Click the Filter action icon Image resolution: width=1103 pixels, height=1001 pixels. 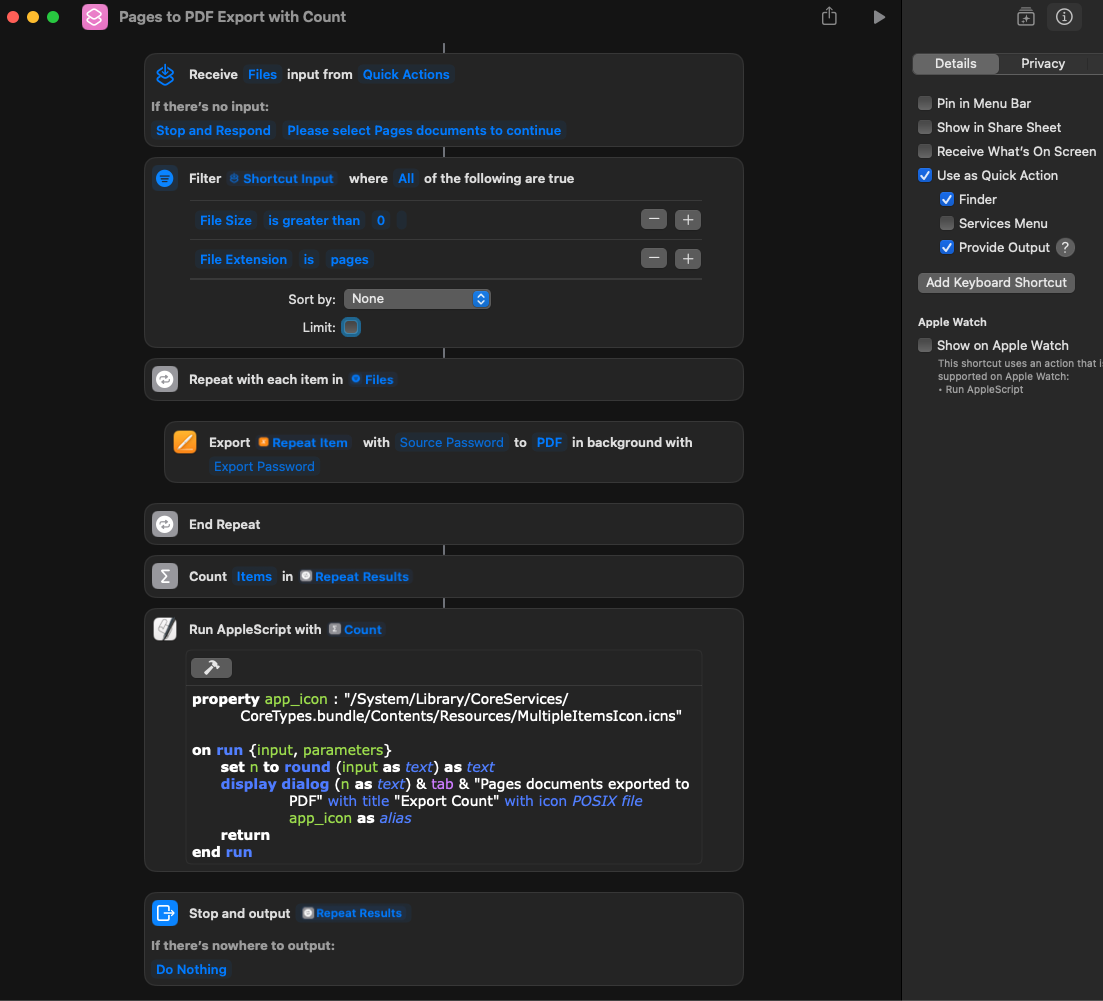tap(165, 179)
